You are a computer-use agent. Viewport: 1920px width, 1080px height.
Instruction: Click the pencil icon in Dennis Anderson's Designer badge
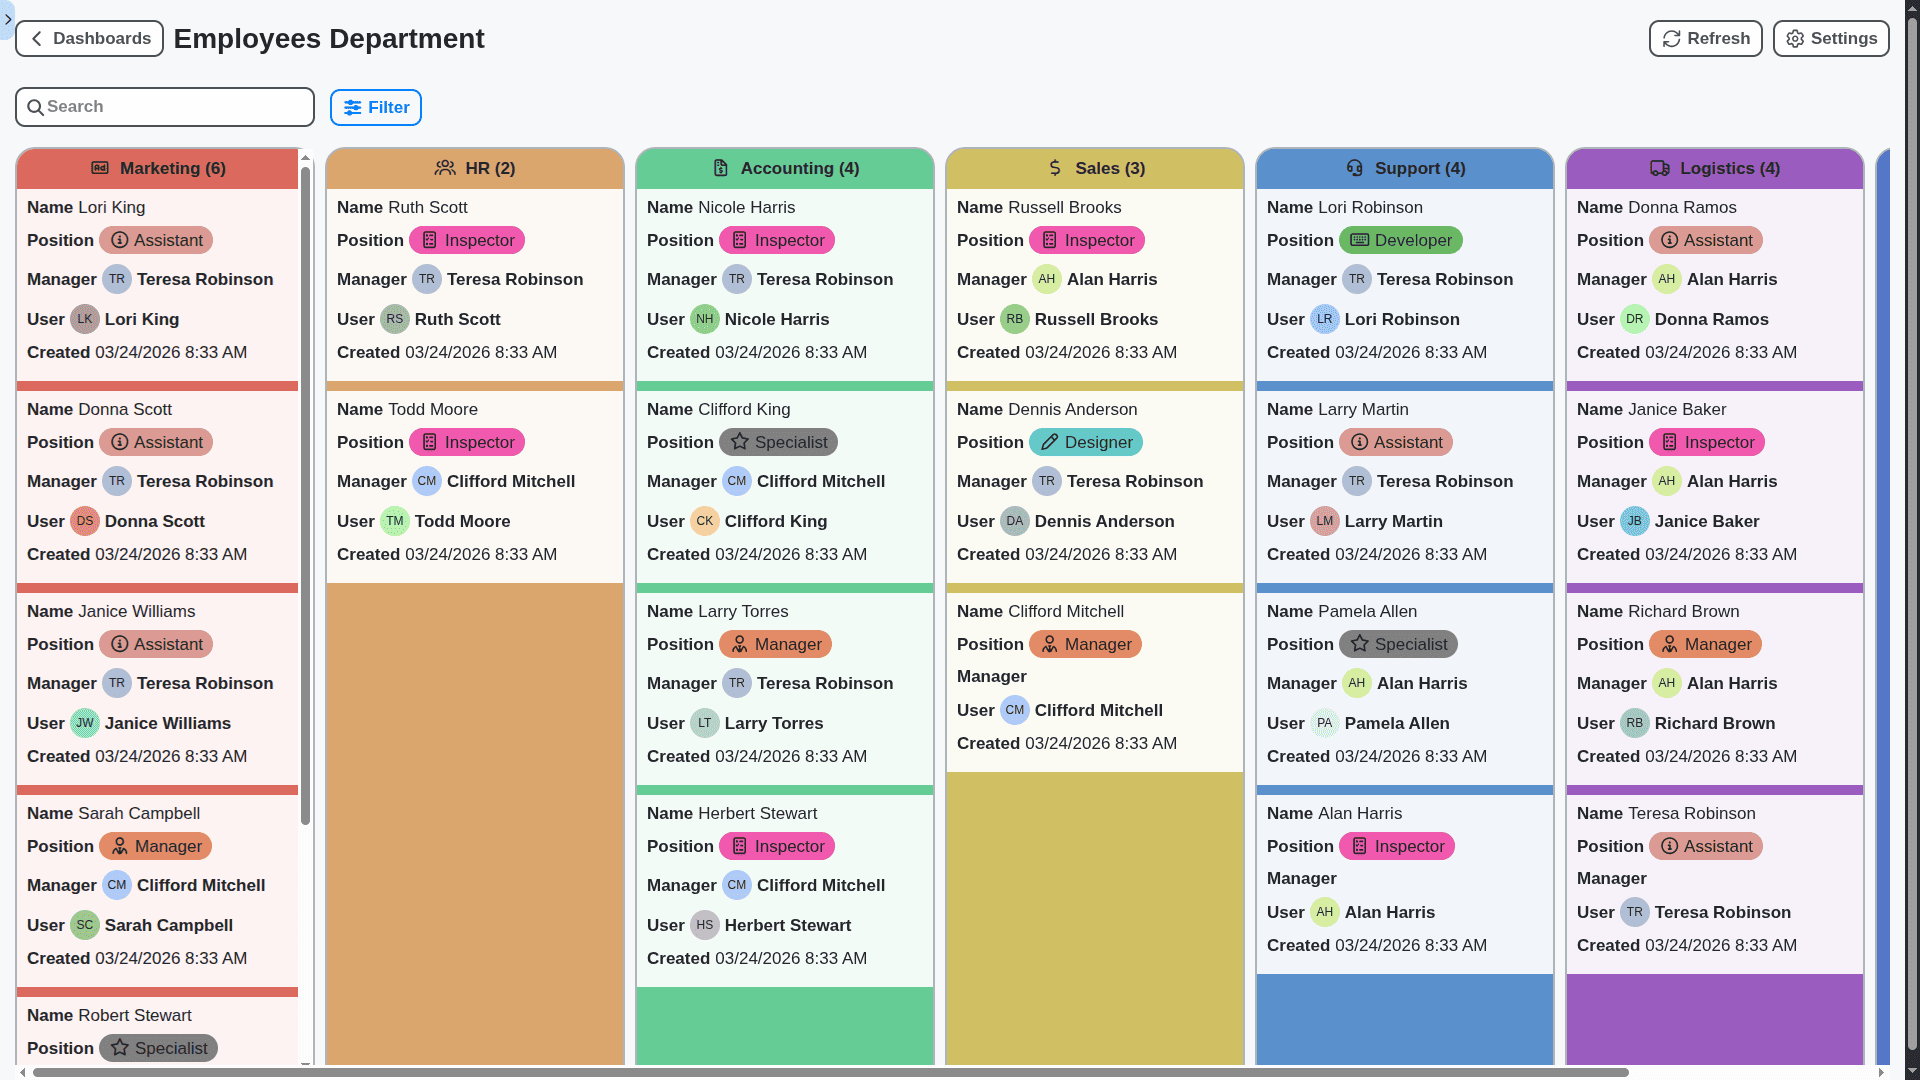1048,442
